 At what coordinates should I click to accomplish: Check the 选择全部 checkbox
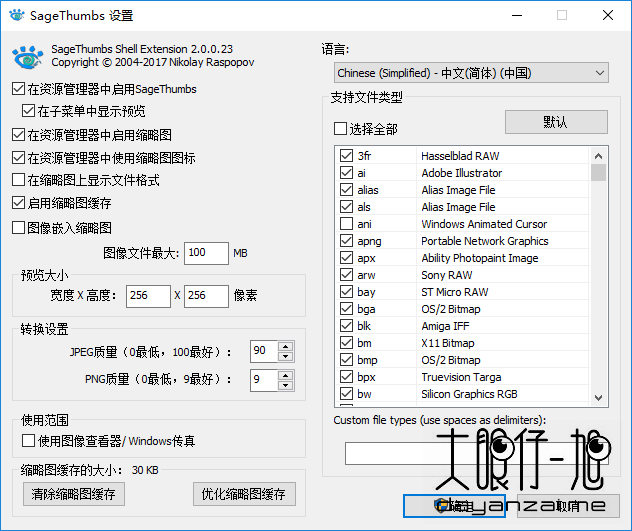pyautogui.click(x=340, y=129)
